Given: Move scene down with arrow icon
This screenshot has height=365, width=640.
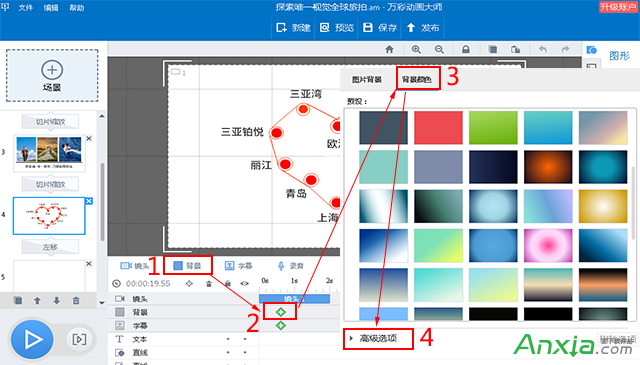Looking at the screenshot, I should tap(56, 300).
